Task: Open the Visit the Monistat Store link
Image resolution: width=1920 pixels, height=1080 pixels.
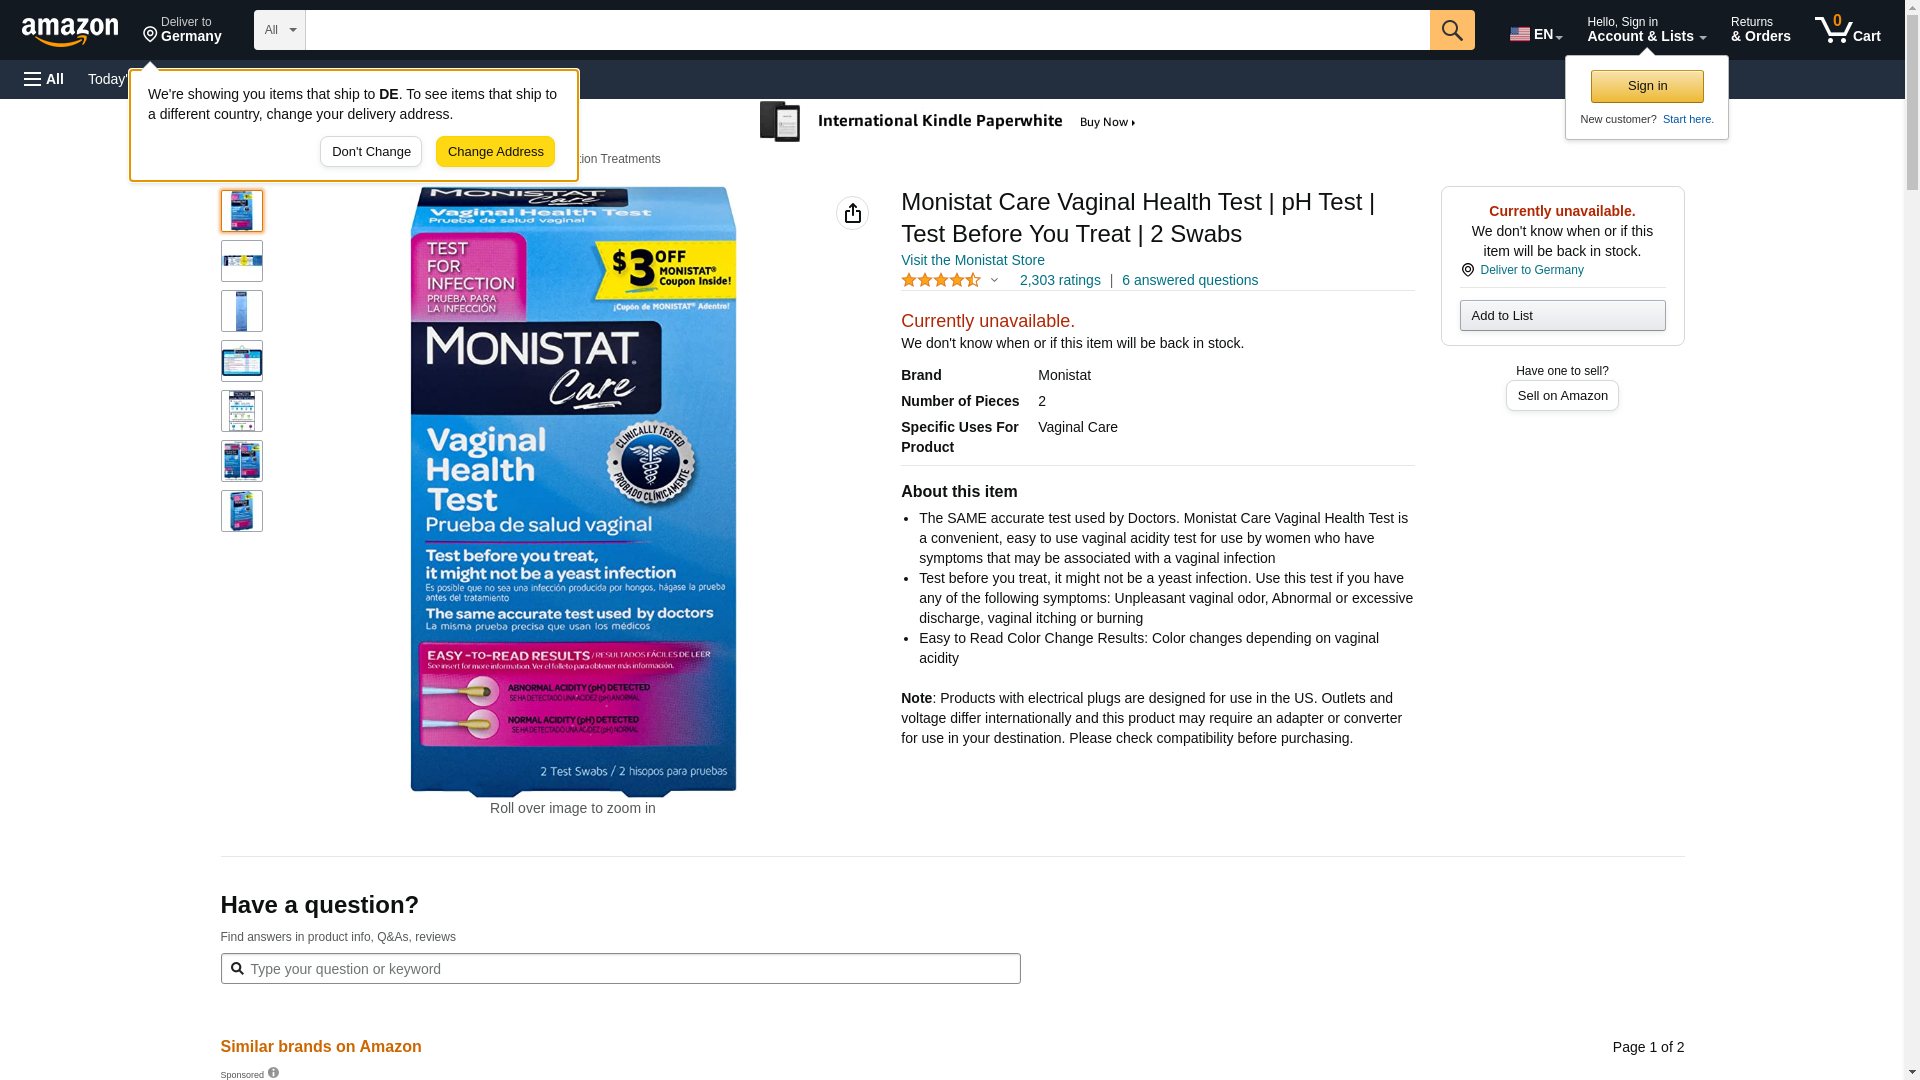Action: [973, 260]
